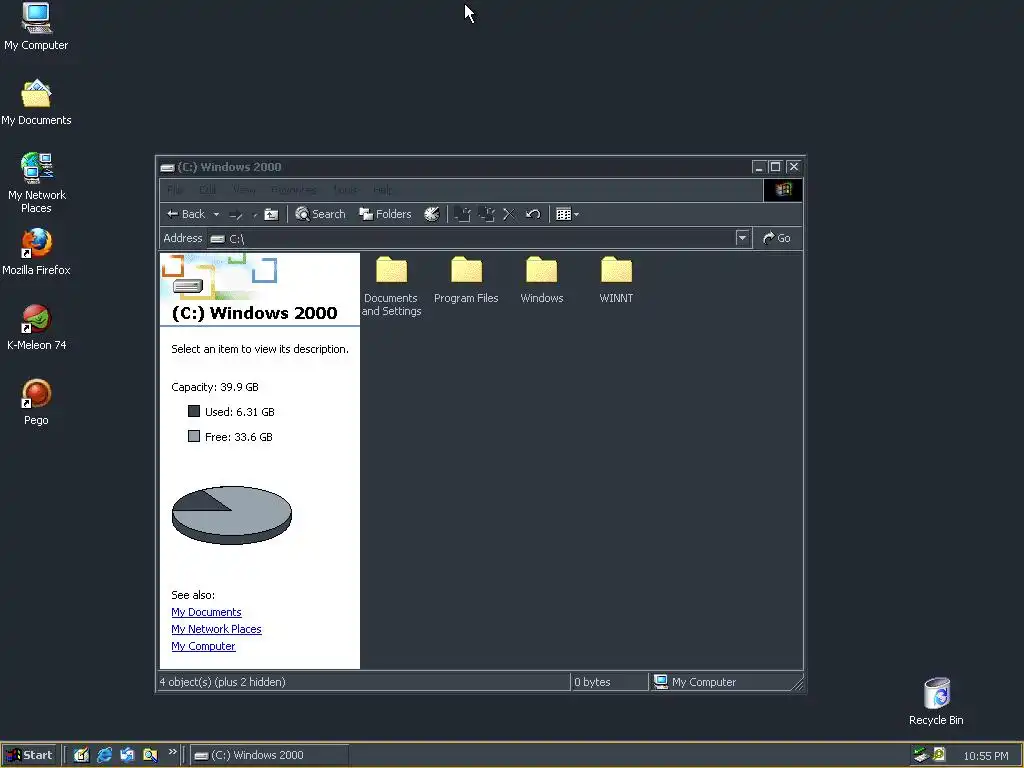Open the Forward history dropdown arrow
1024x768 pixels.
(255, 214)
